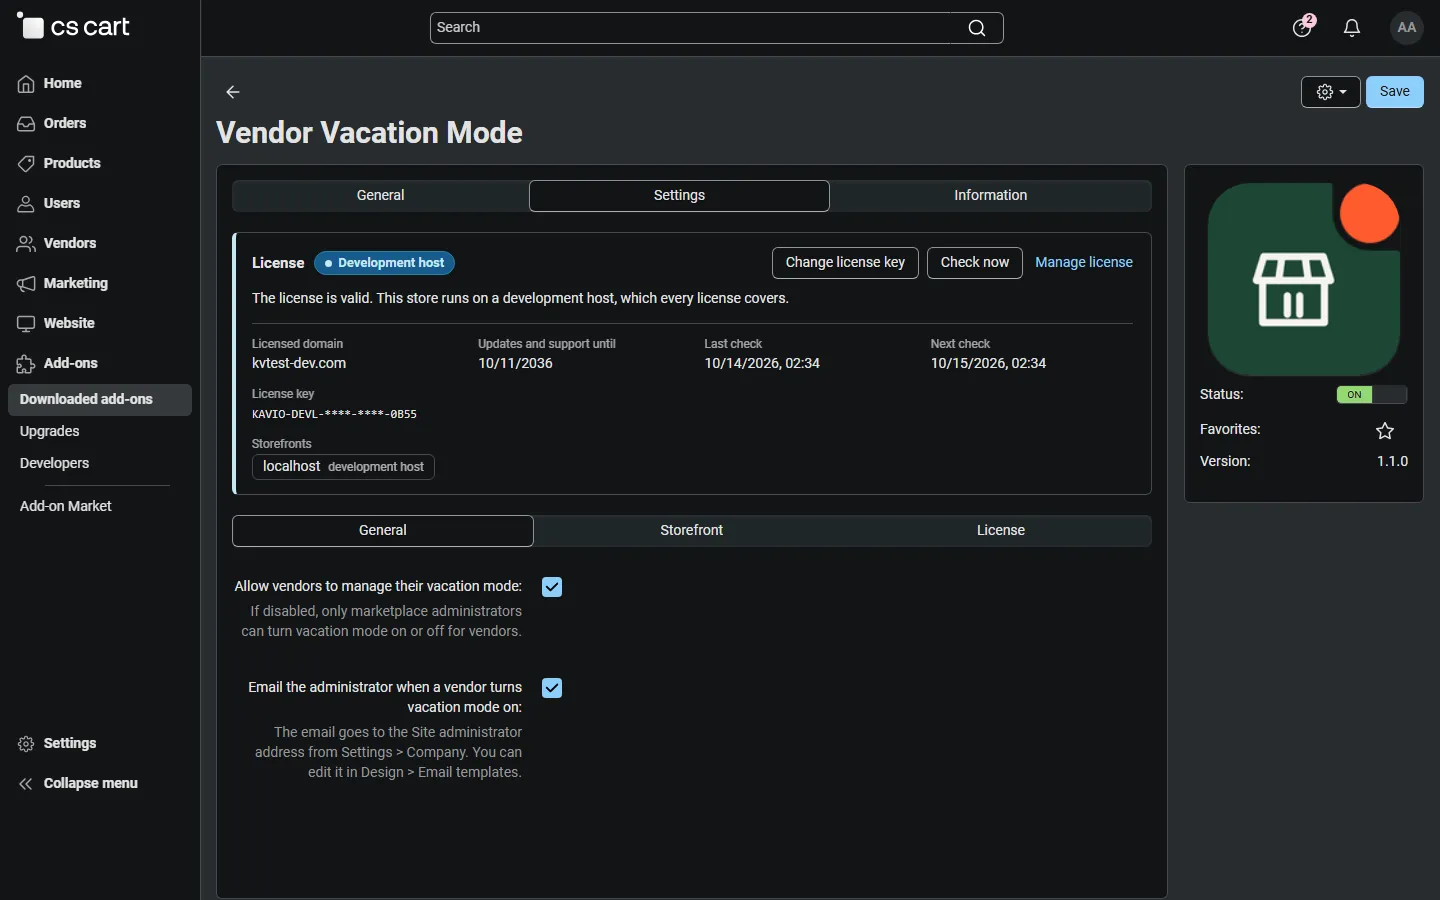
Task: Open the gear actions dropdown
Action: [1331, 92]
